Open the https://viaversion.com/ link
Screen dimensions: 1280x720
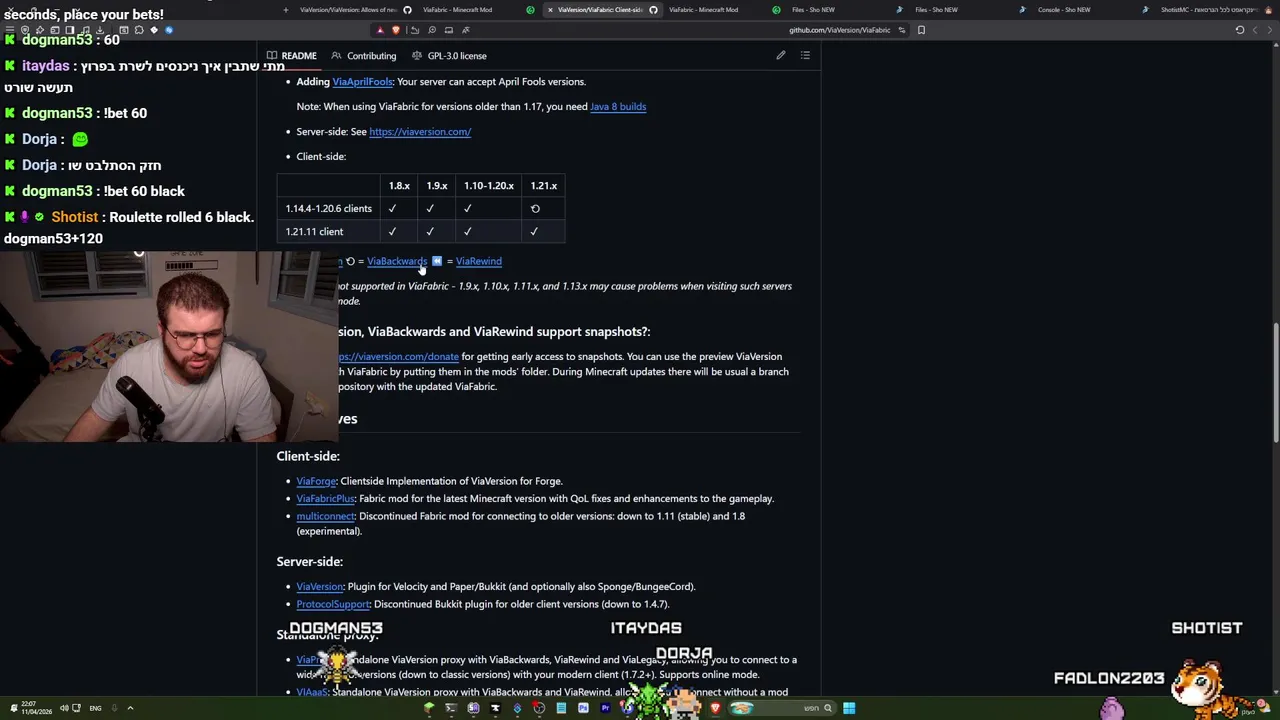coord(420,132)
